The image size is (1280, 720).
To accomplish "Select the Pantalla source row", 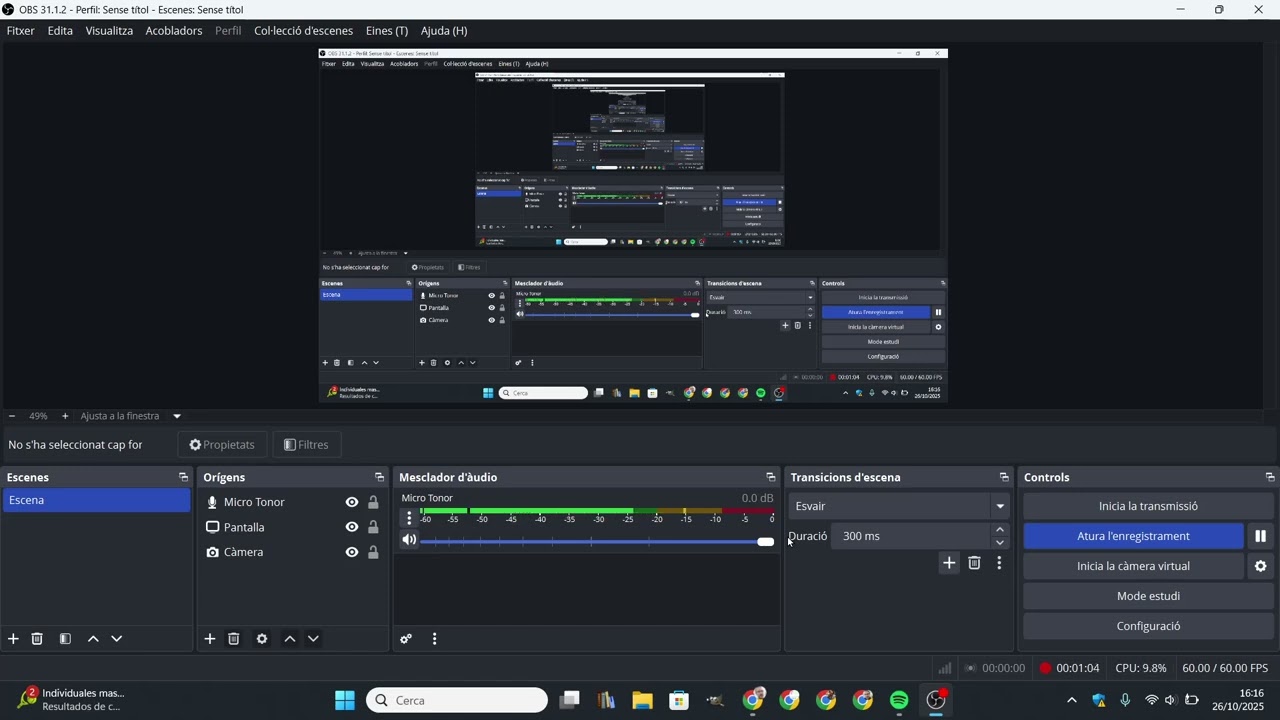I will point(291,527).
